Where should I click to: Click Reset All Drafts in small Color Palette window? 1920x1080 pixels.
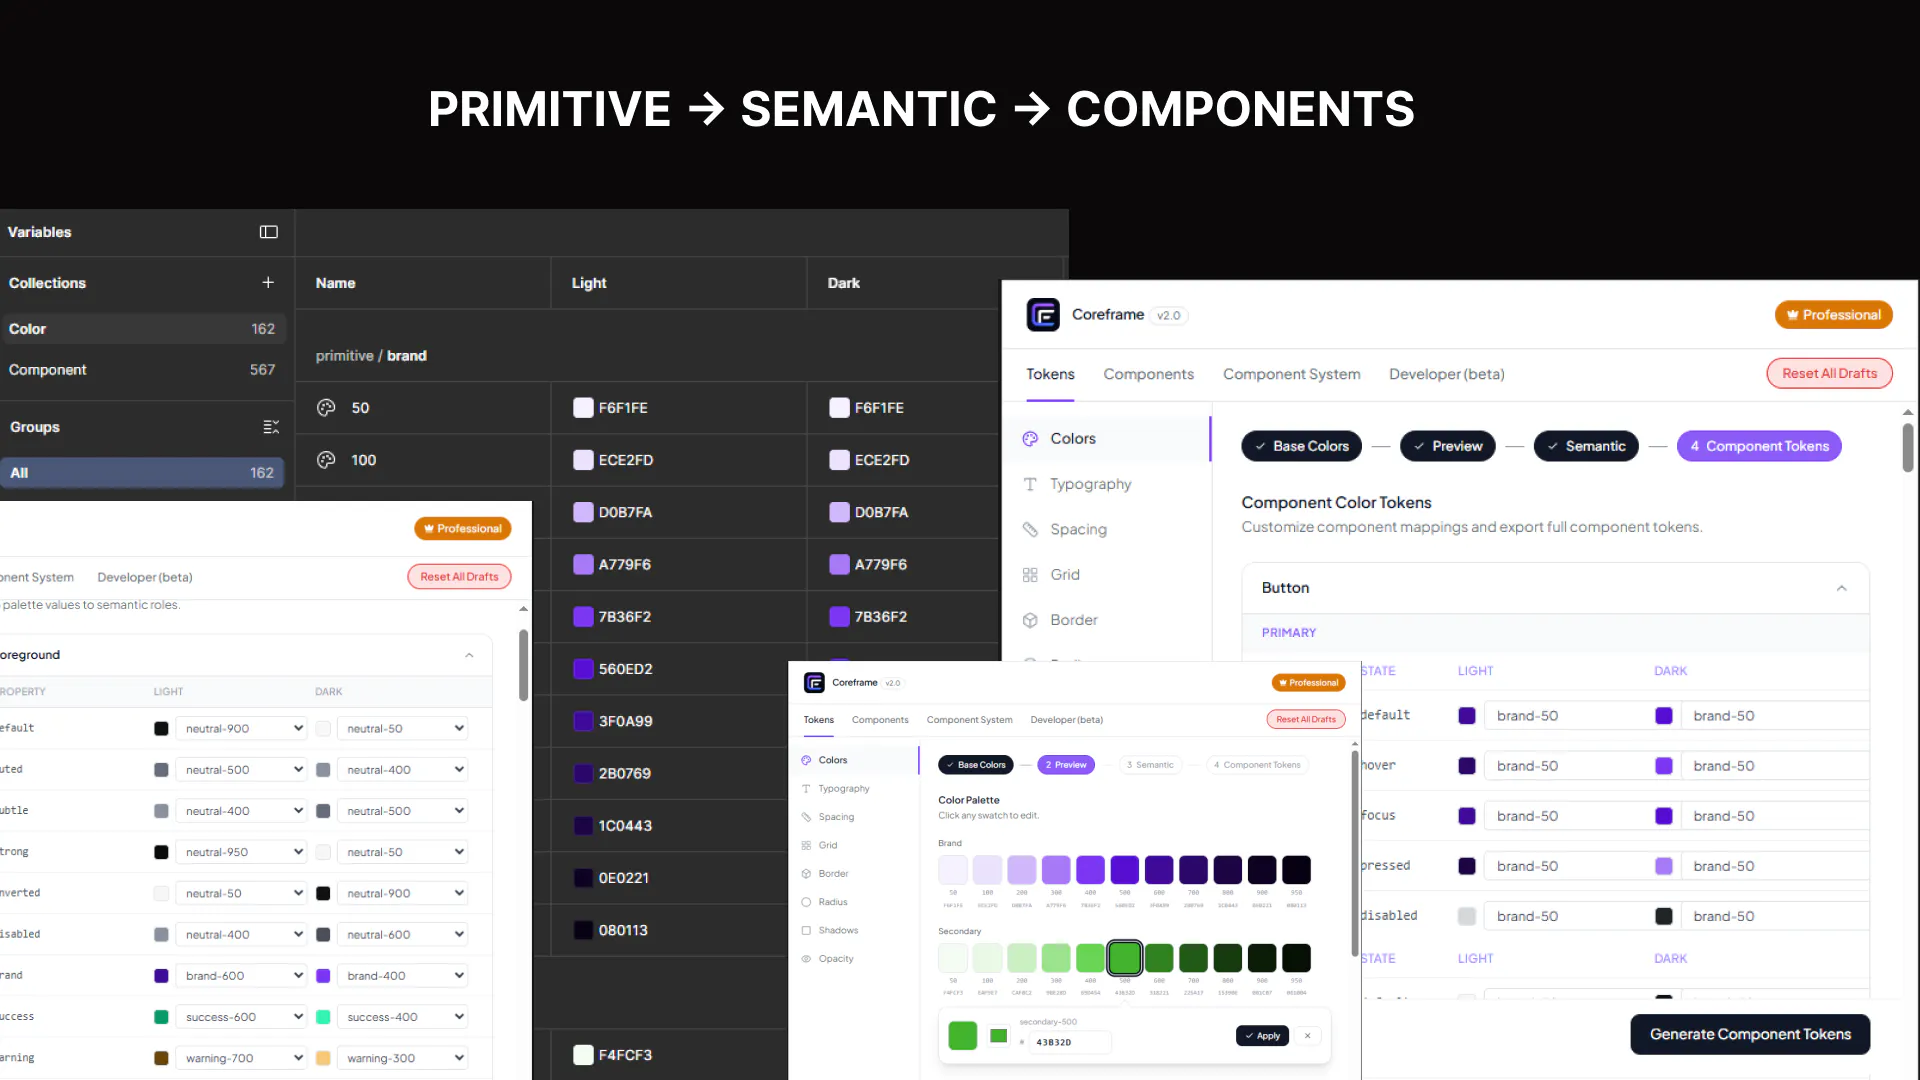click(x=1305, y=719)
